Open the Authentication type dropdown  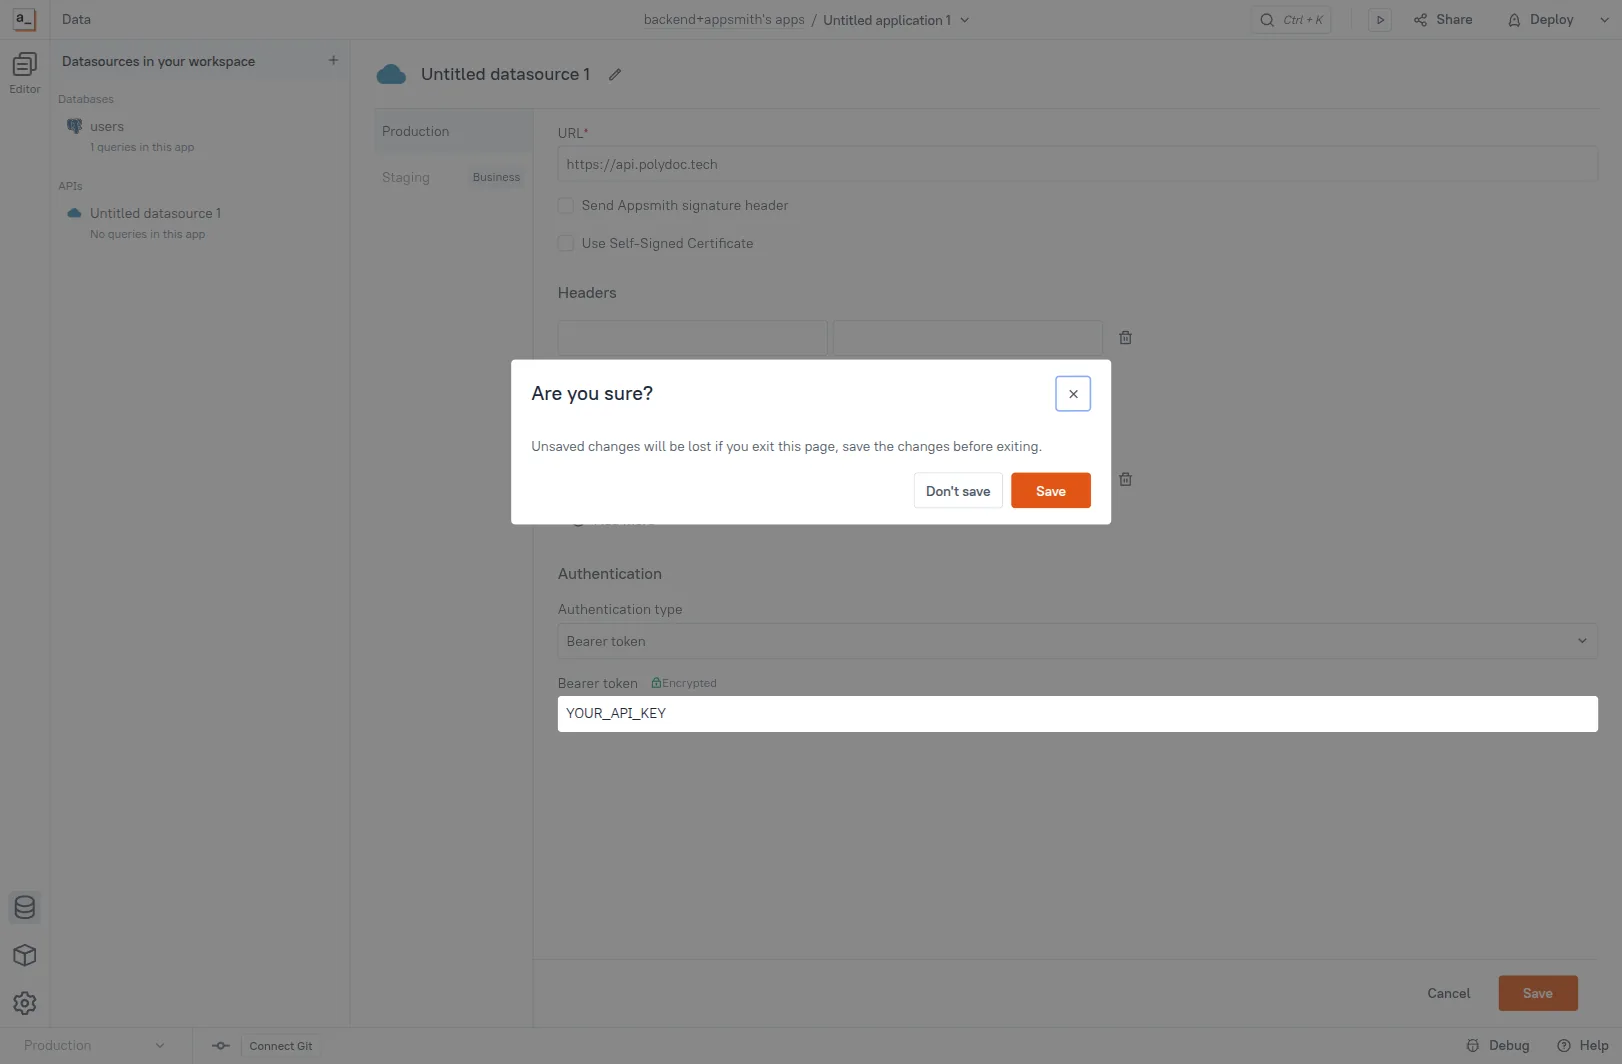[1077, 641]
